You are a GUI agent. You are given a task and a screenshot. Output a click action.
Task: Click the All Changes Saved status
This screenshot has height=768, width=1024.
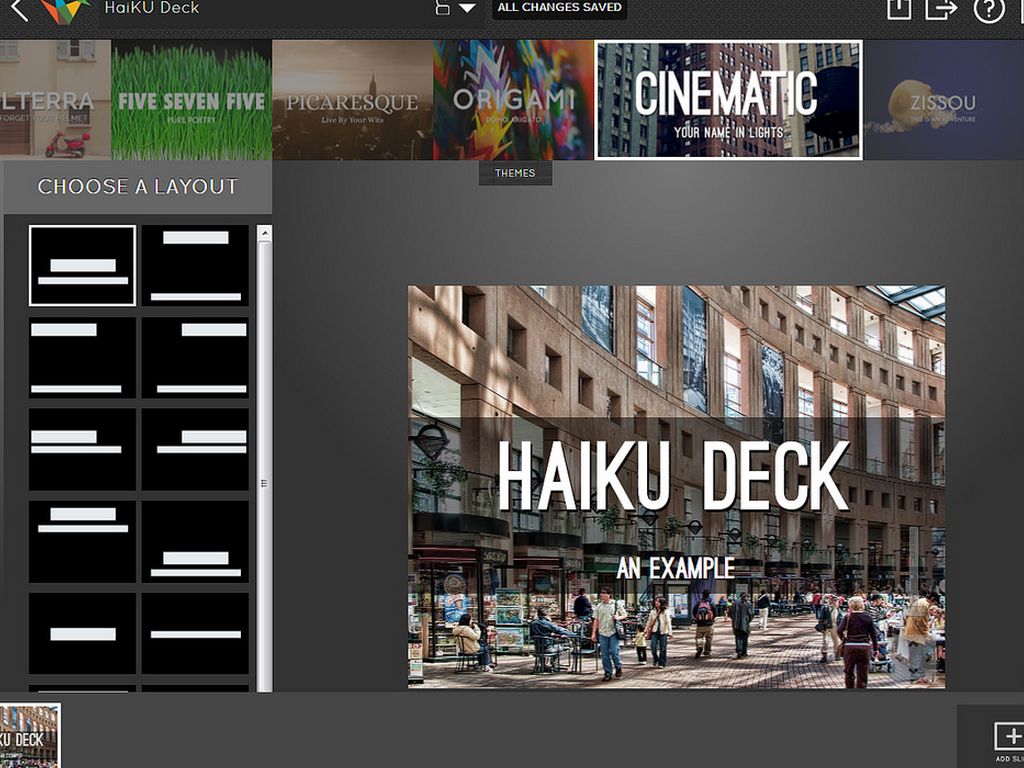[560, 7]
